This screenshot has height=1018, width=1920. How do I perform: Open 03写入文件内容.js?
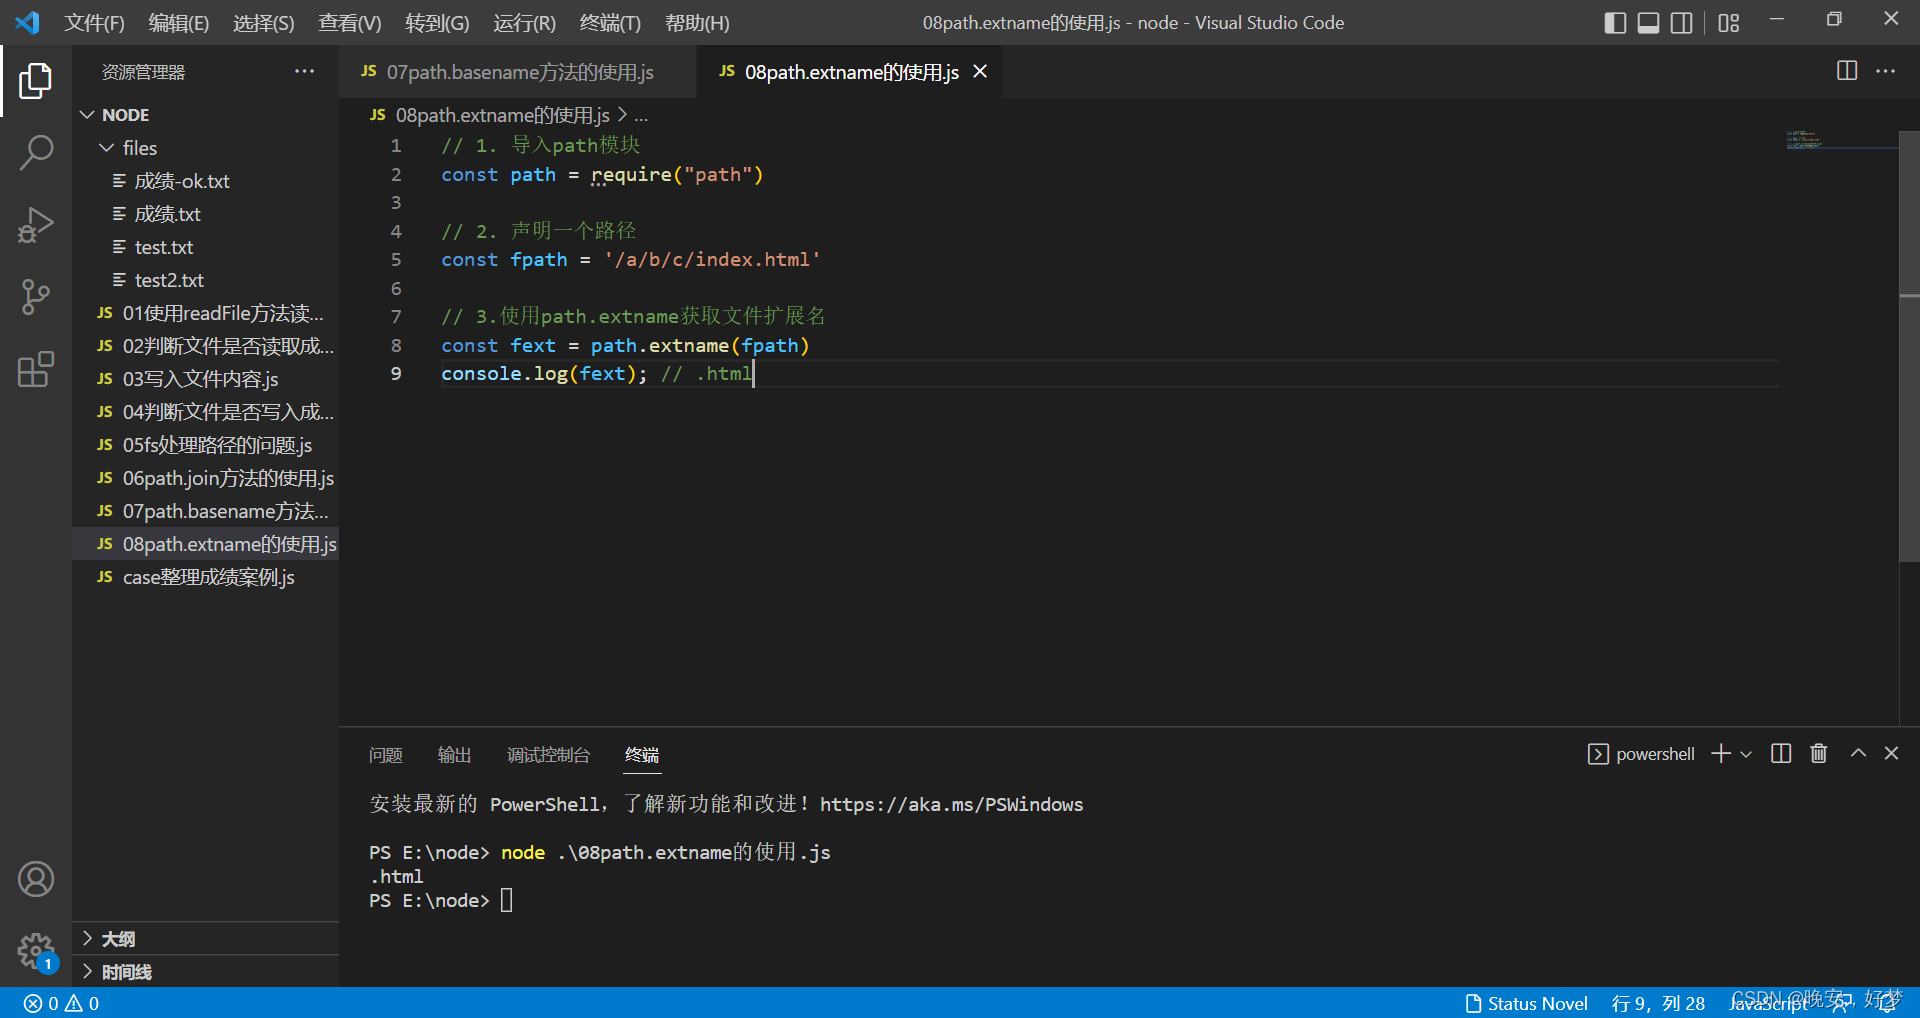point(205,379)
